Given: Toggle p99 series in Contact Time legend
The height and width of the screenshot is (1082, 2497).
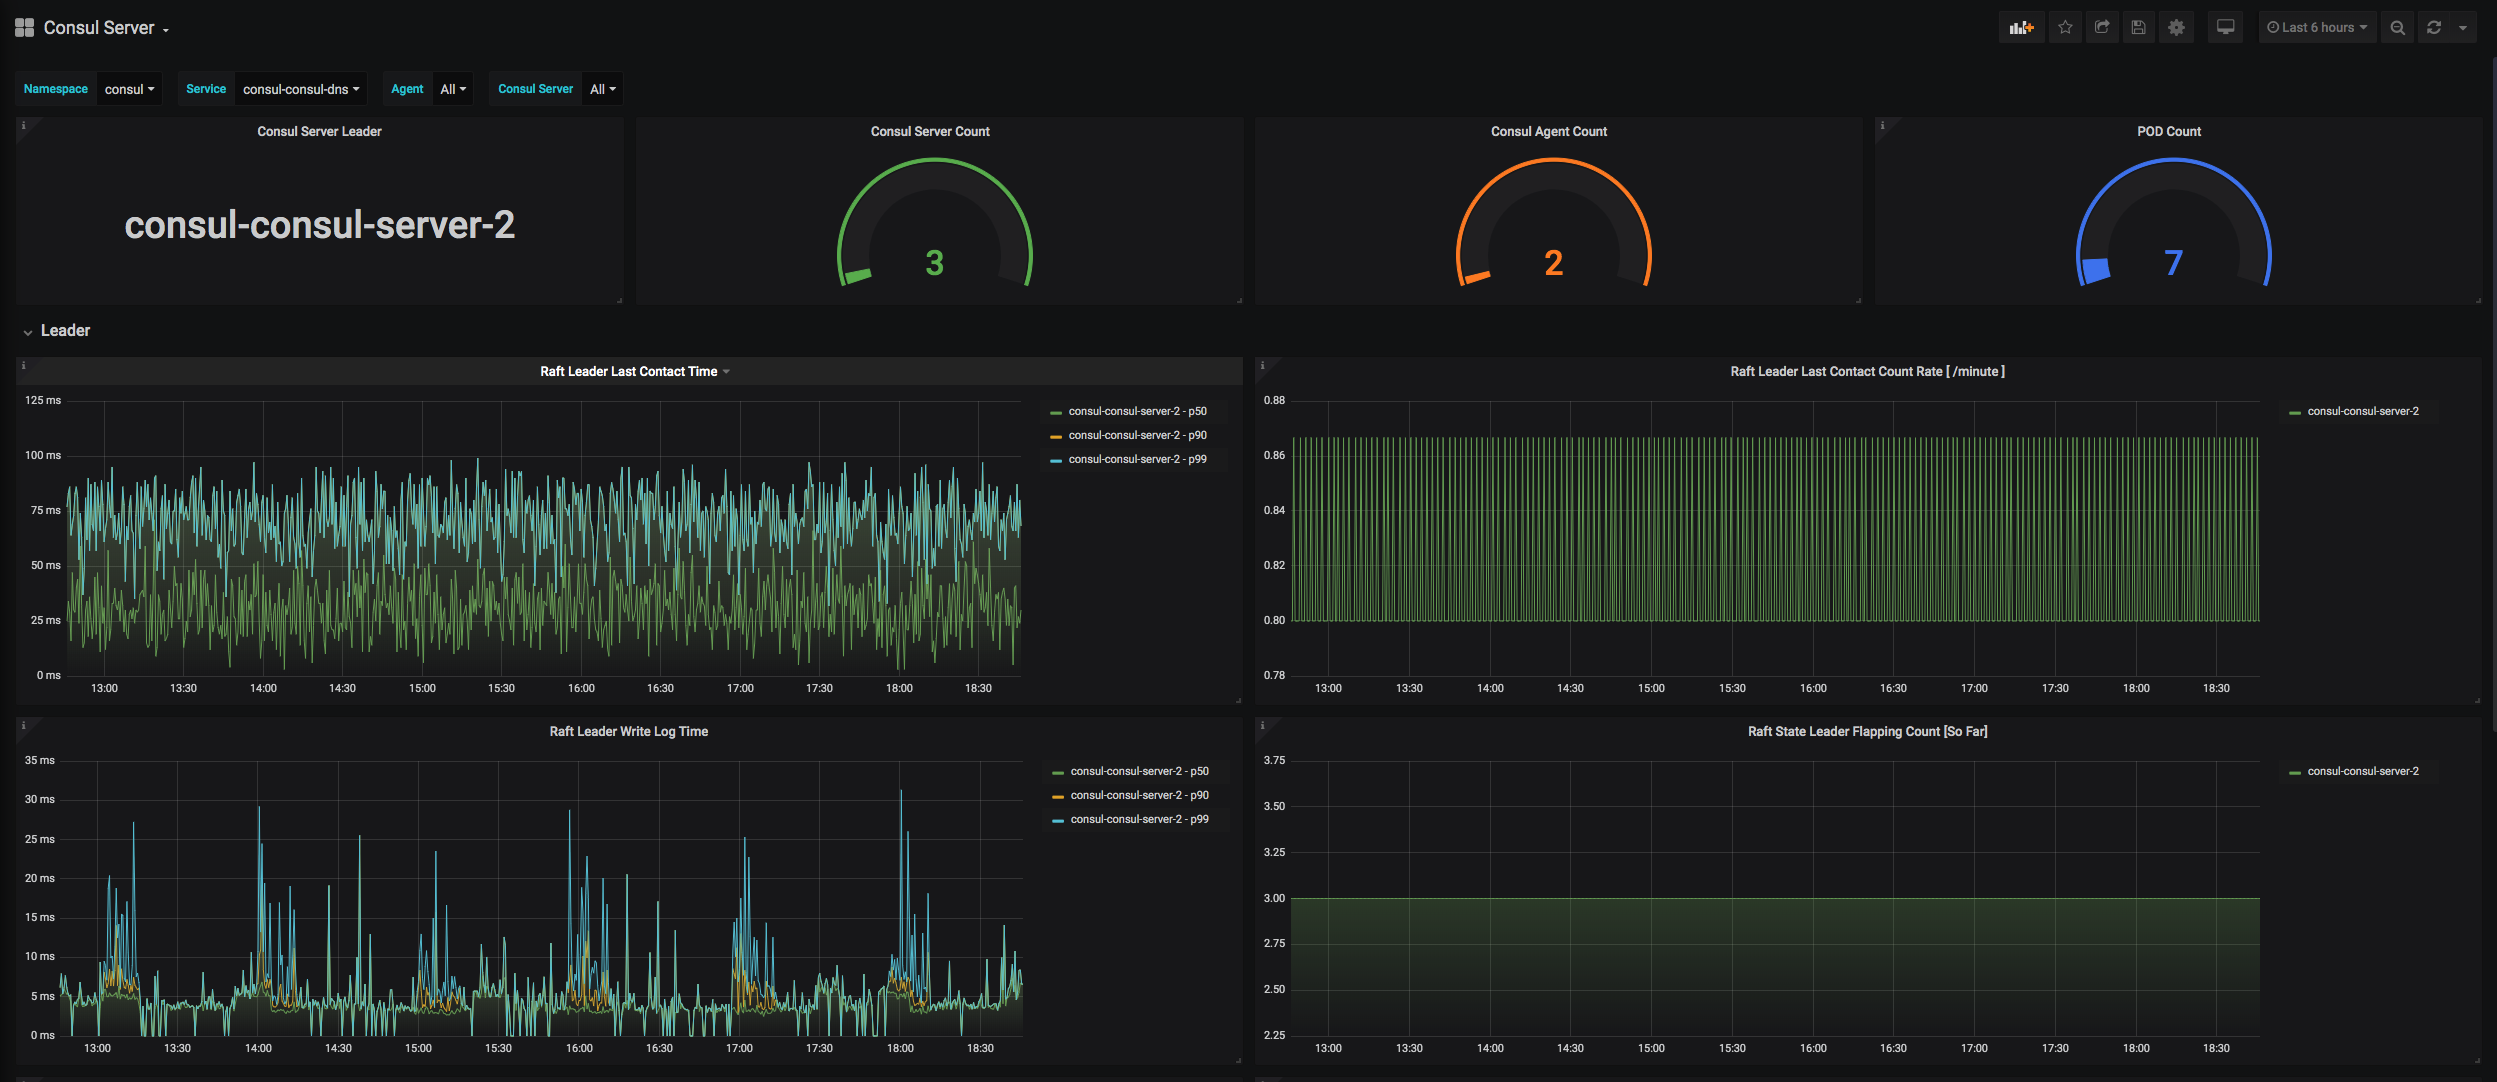Looking at the screenshot, I should click(1137, 459).
